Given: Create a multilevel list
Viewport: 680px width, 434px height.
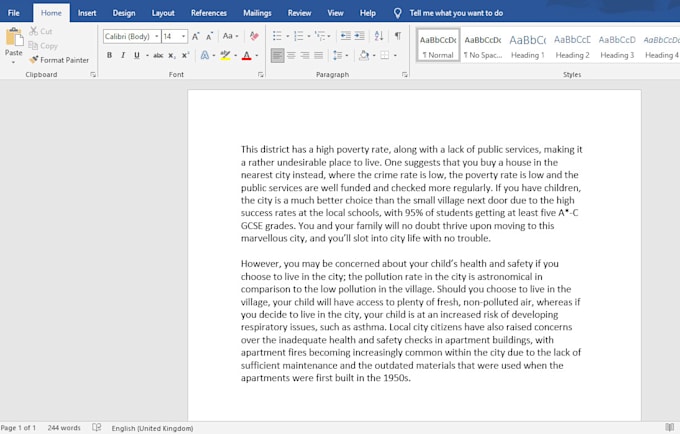Looking at the screenshot, I should pos(320,36).
